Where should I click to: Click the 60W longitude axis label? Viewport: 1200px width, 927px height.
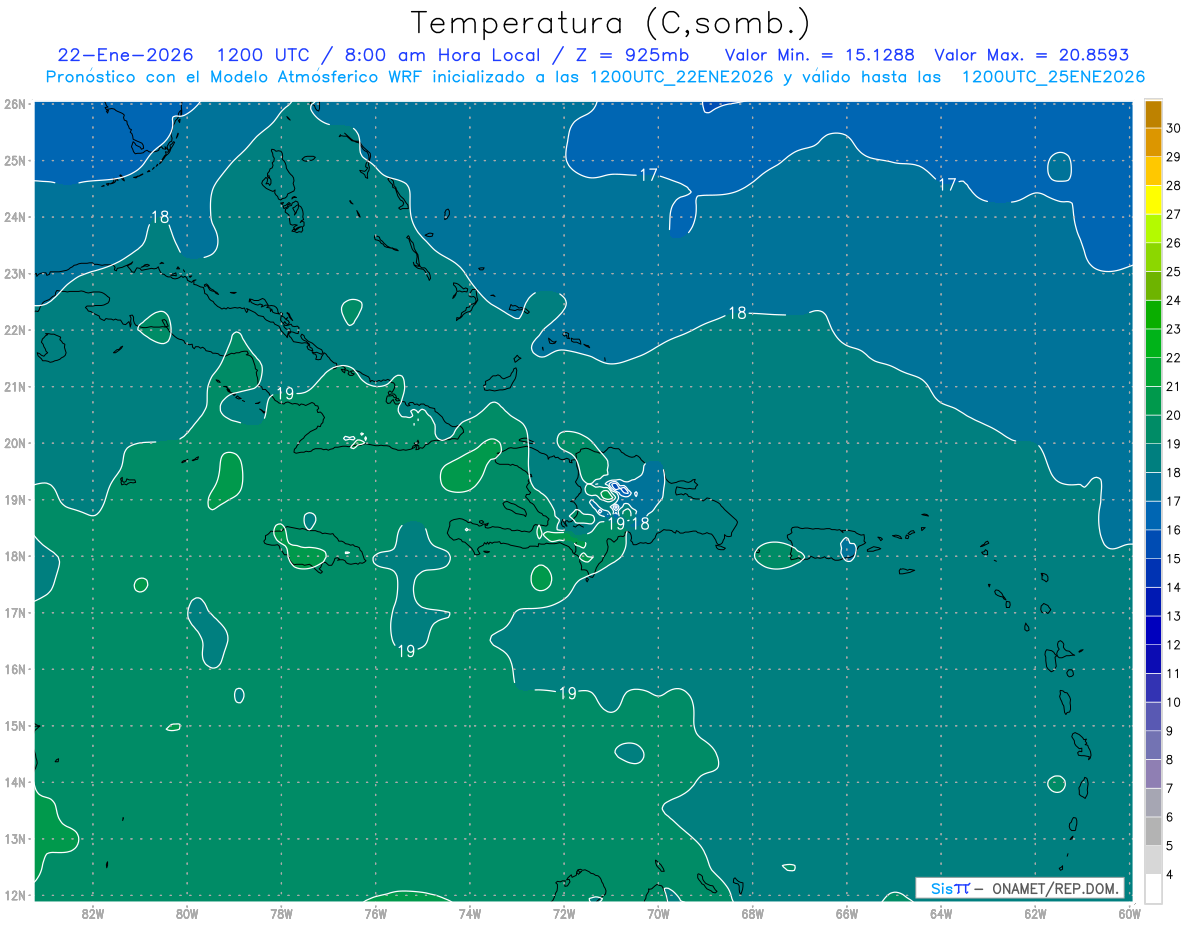pos(1130,912)
